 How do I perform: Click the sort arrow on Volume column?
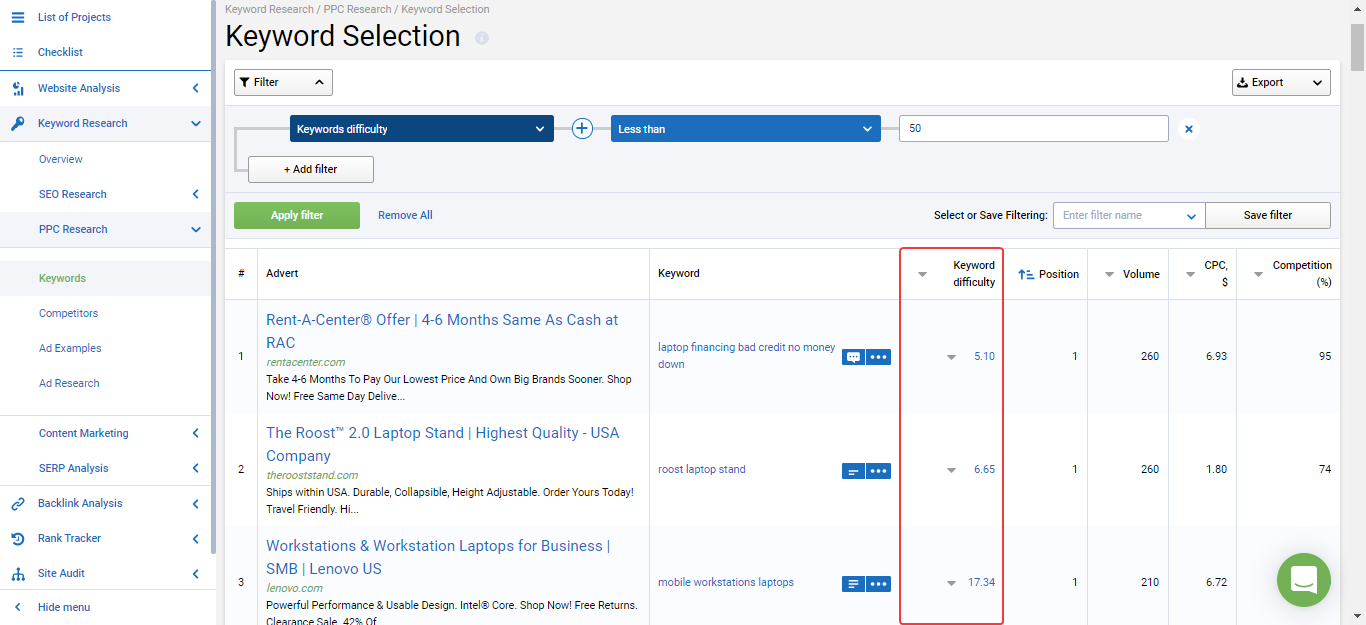[1109, 275]
